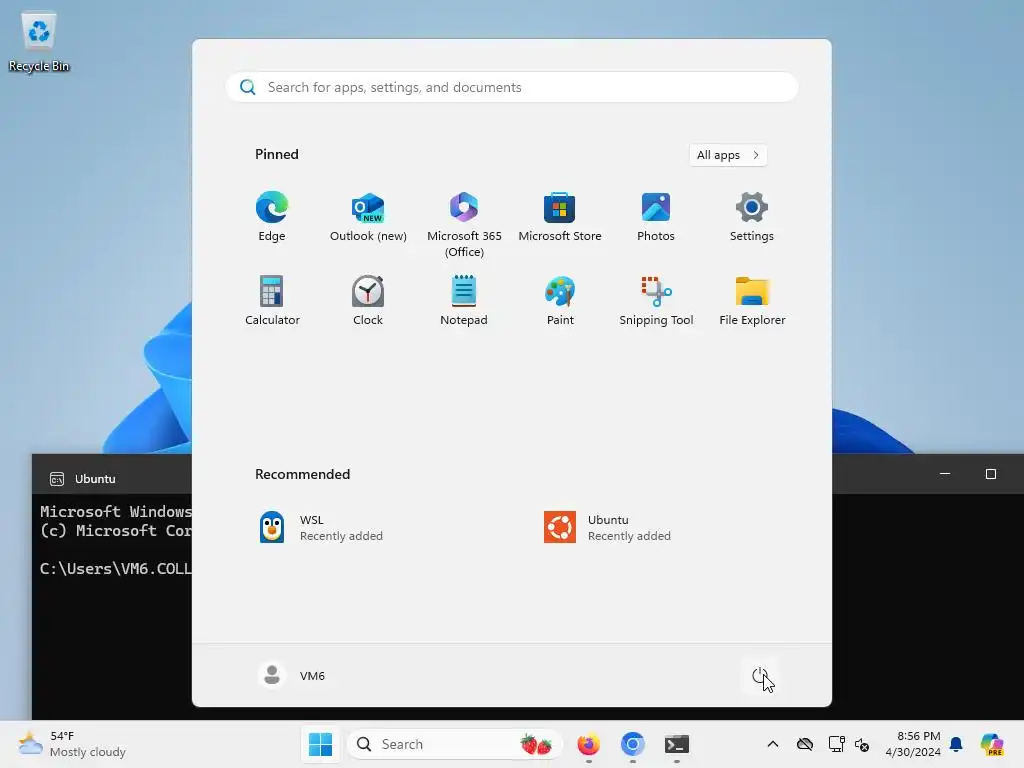The height and width of the screenshot is (768, 1024).
Task: Open network status tray icon
Action: click(x=836, y=744)
